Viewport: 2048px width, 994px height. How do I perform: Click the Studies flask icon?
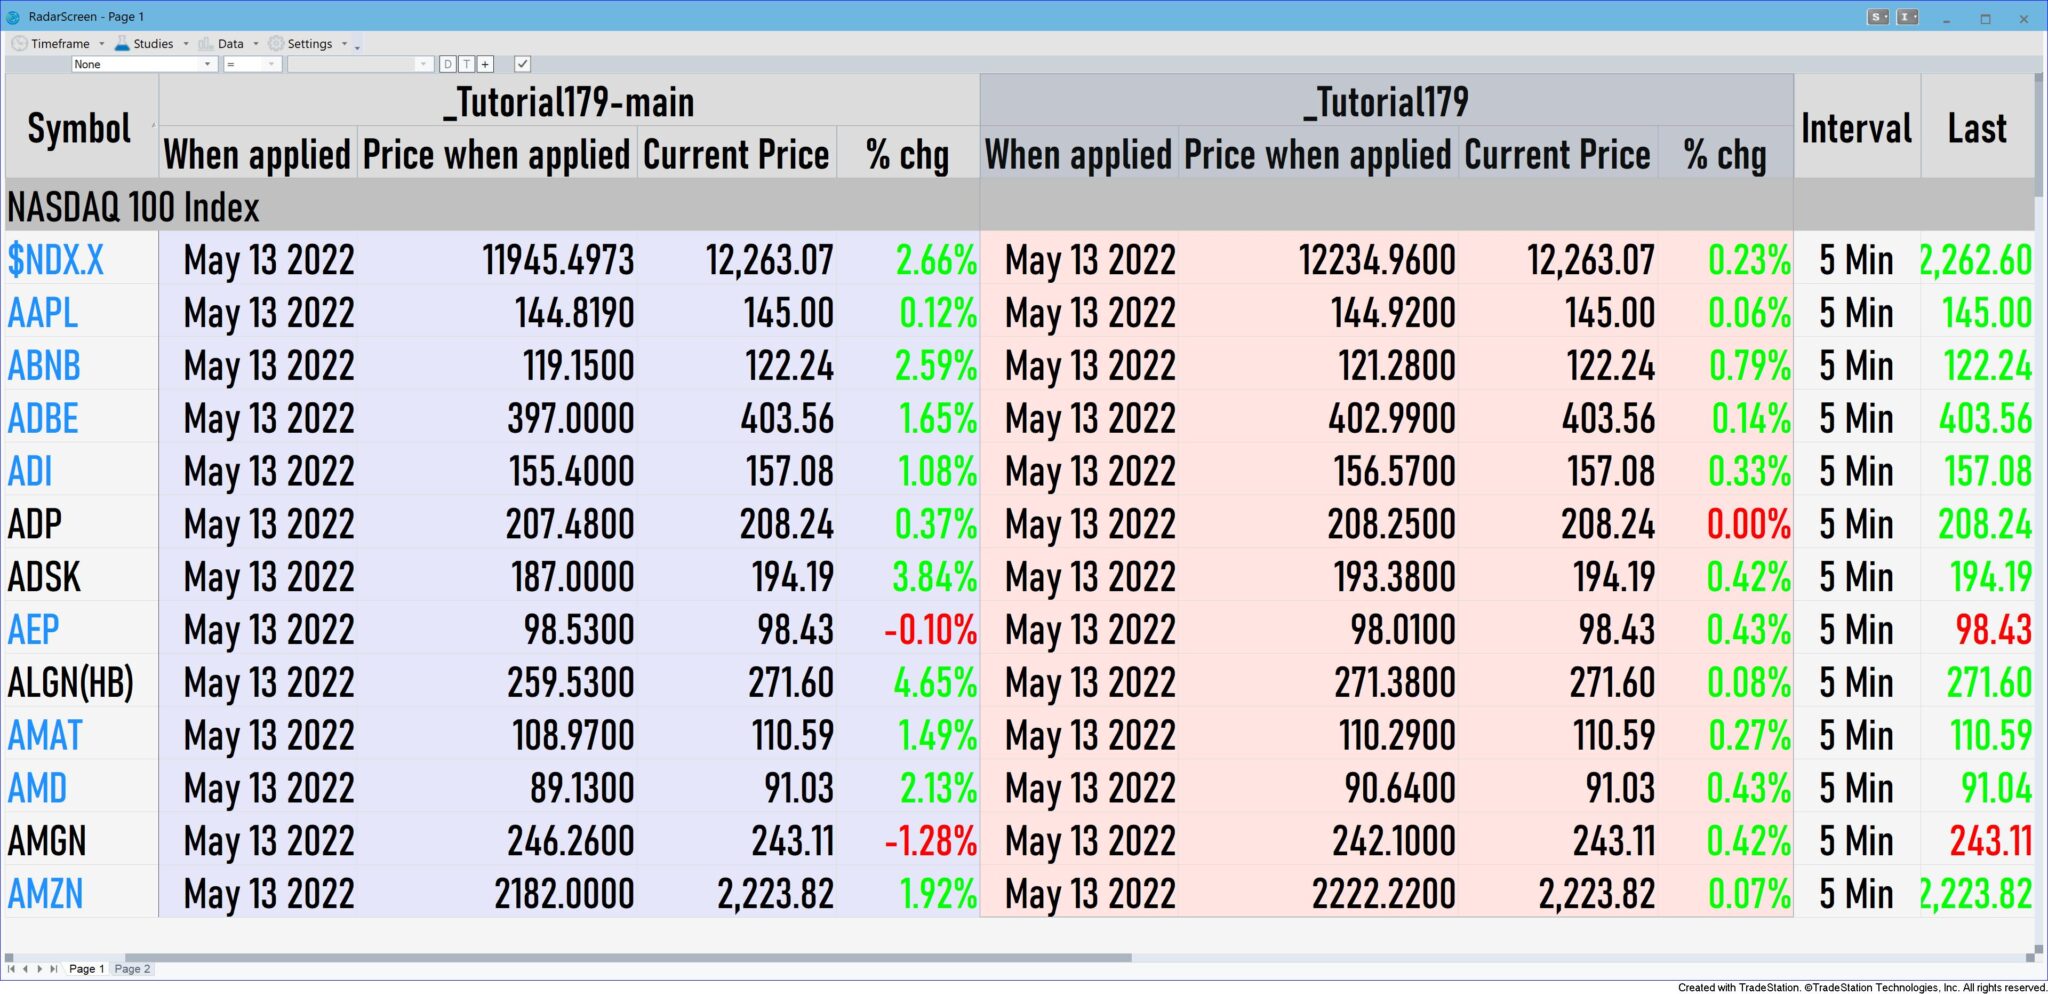(122, 44)
